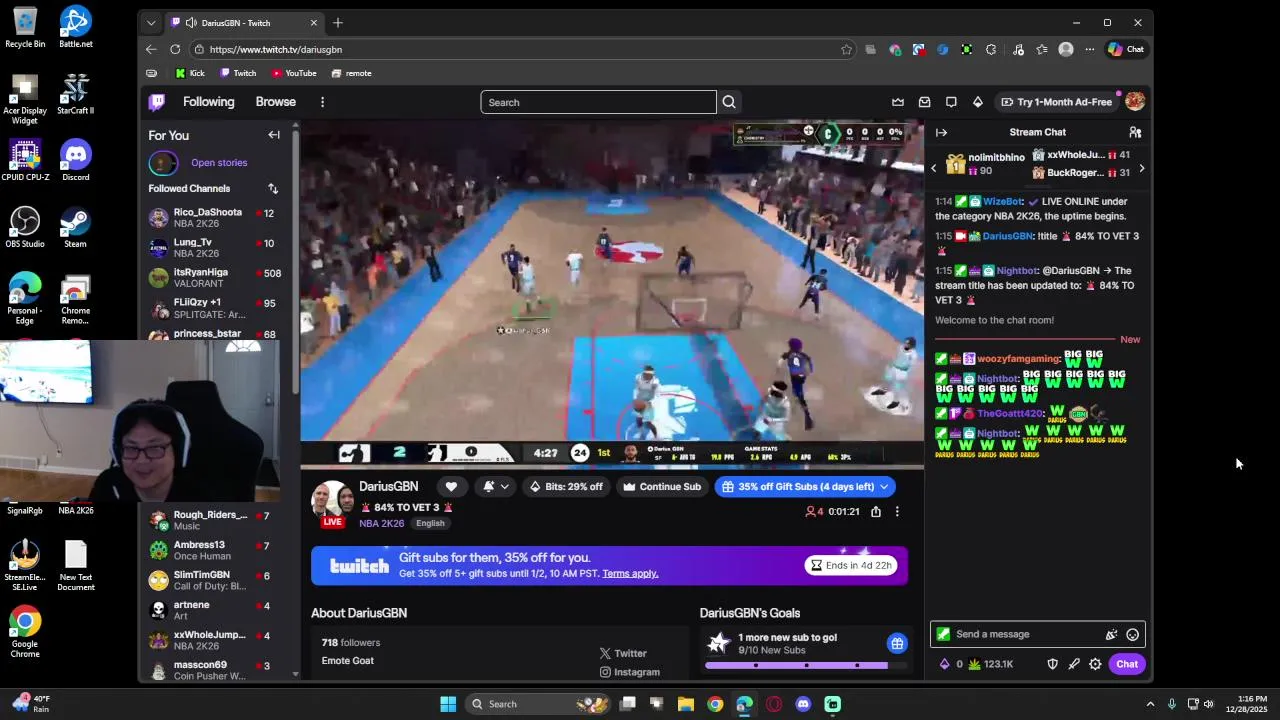Click the search magnifier button
Viewport: 1280px width, 720px height.
729,102
